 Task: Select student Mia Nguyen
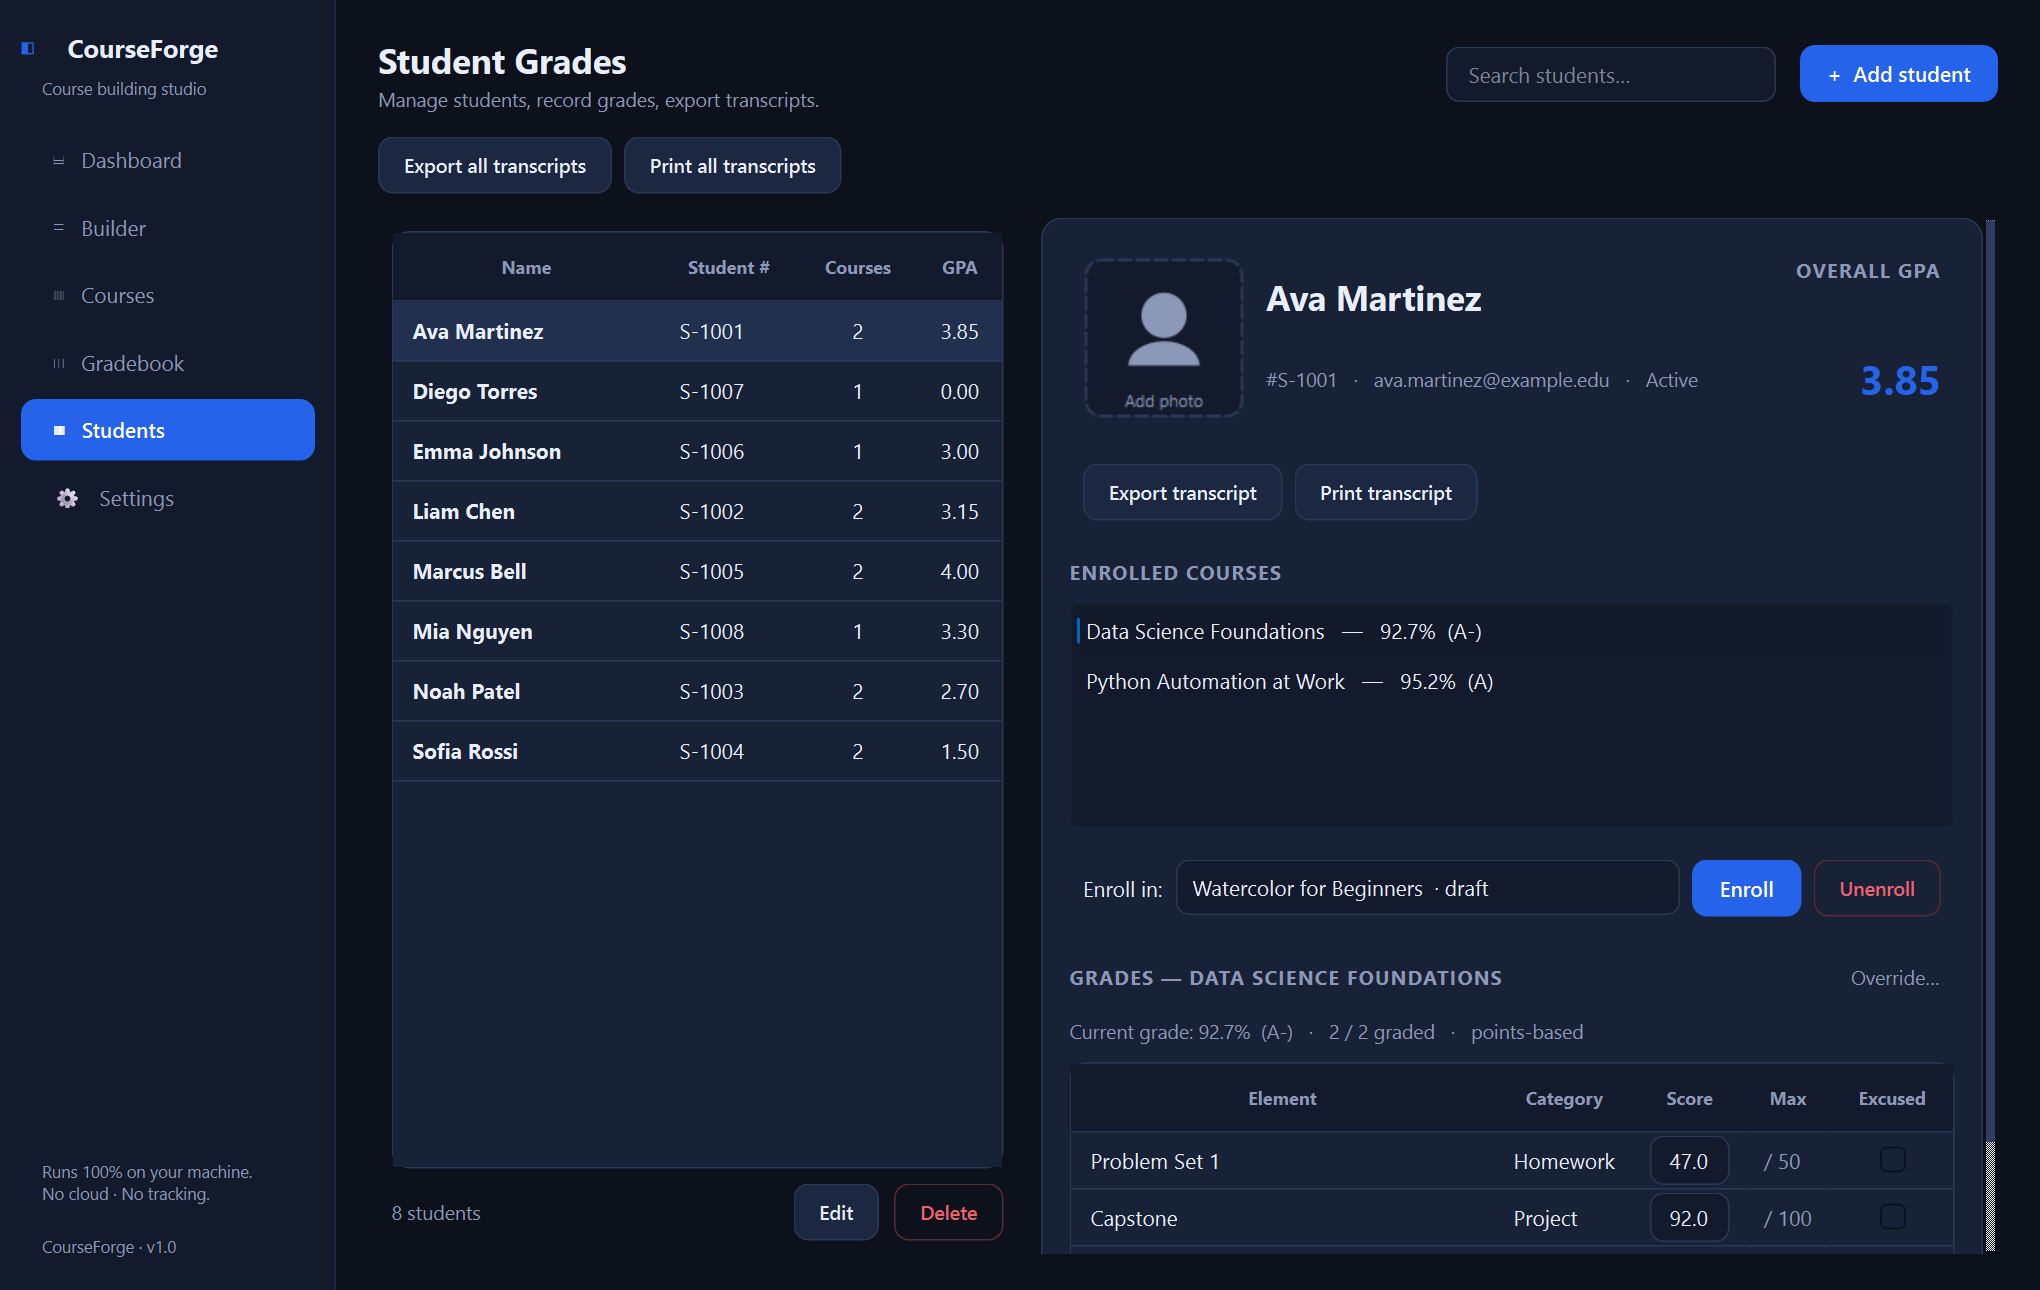click(x=697, y=631)
